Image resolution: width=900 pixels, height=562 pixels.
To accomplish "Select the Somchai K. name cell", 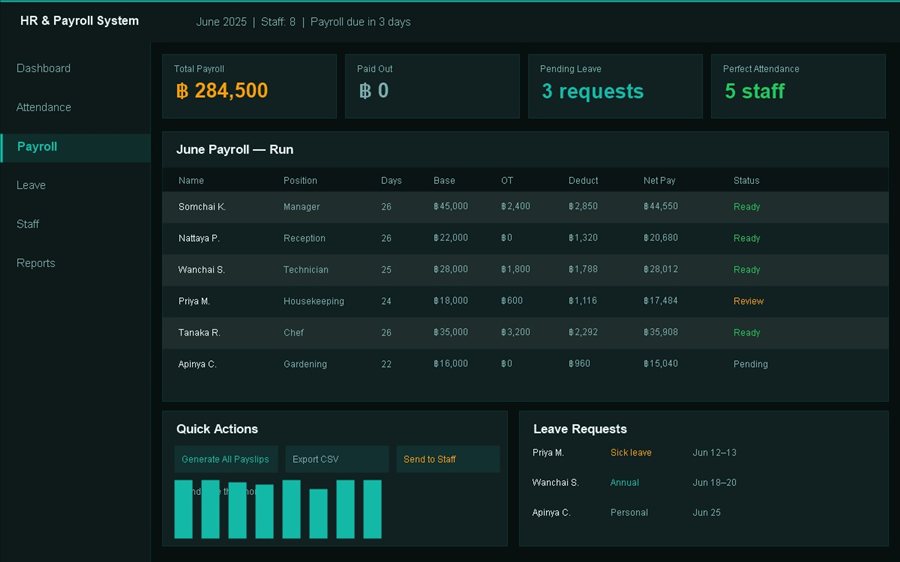I will [202, 207].
